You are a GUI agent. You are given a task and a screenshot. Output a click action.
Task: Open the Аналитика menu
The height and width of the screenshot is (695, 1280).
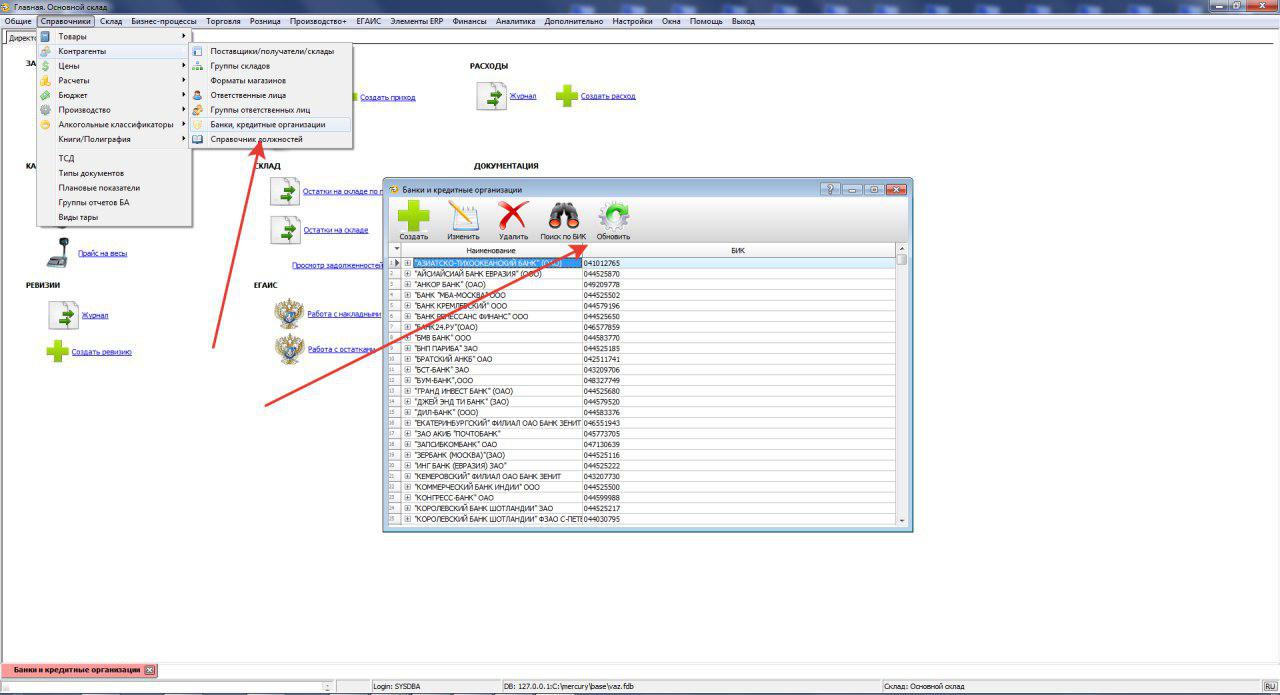515,21
